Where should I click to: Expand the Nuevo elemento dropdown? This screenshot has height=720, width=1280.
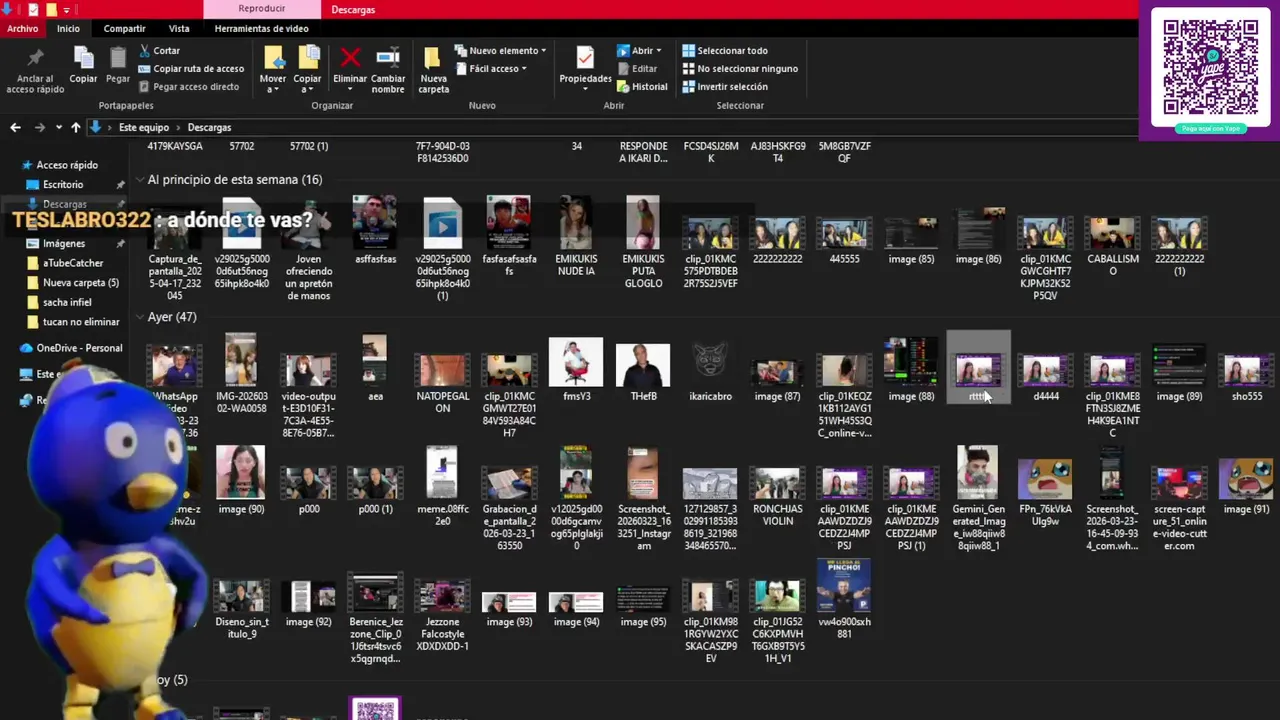pyautogui.click(x=500, y=50)
